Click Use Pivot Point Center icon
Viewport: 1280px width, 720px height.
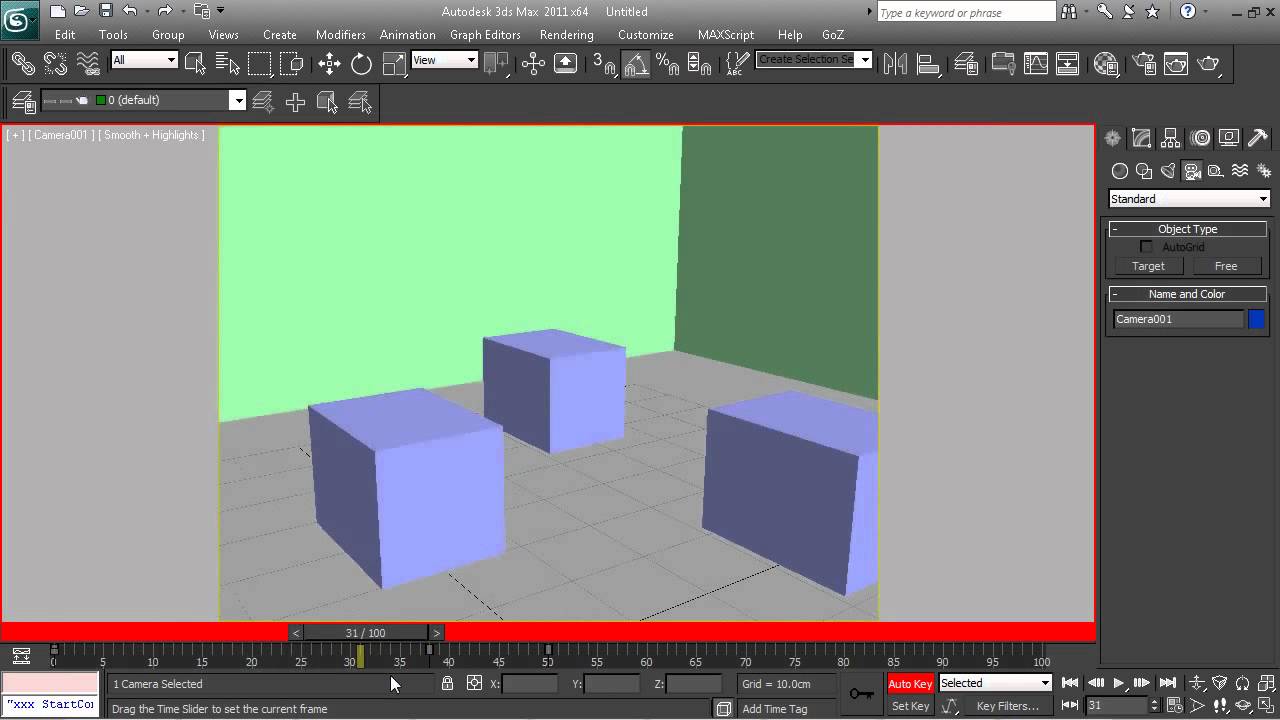point(497,64)
